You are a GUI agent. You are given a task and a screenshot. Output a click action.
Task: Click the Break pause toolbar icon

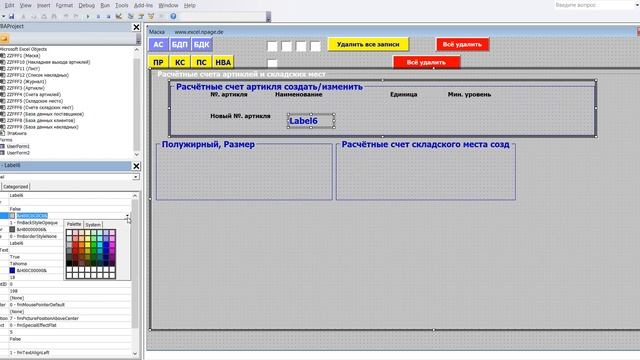pyautogui.click(x=98, y=16)
